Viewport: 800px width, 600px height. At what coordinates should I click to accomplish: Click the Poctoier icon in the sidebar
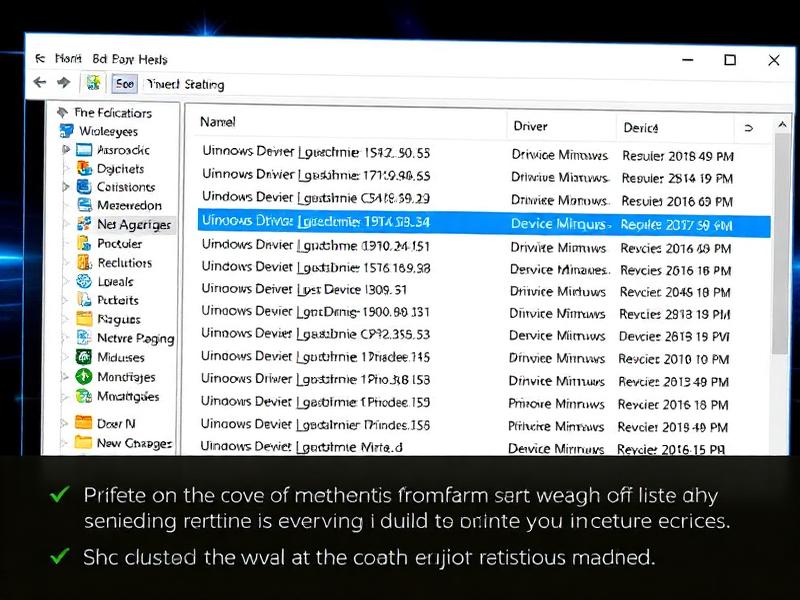(x=84, y=243)
